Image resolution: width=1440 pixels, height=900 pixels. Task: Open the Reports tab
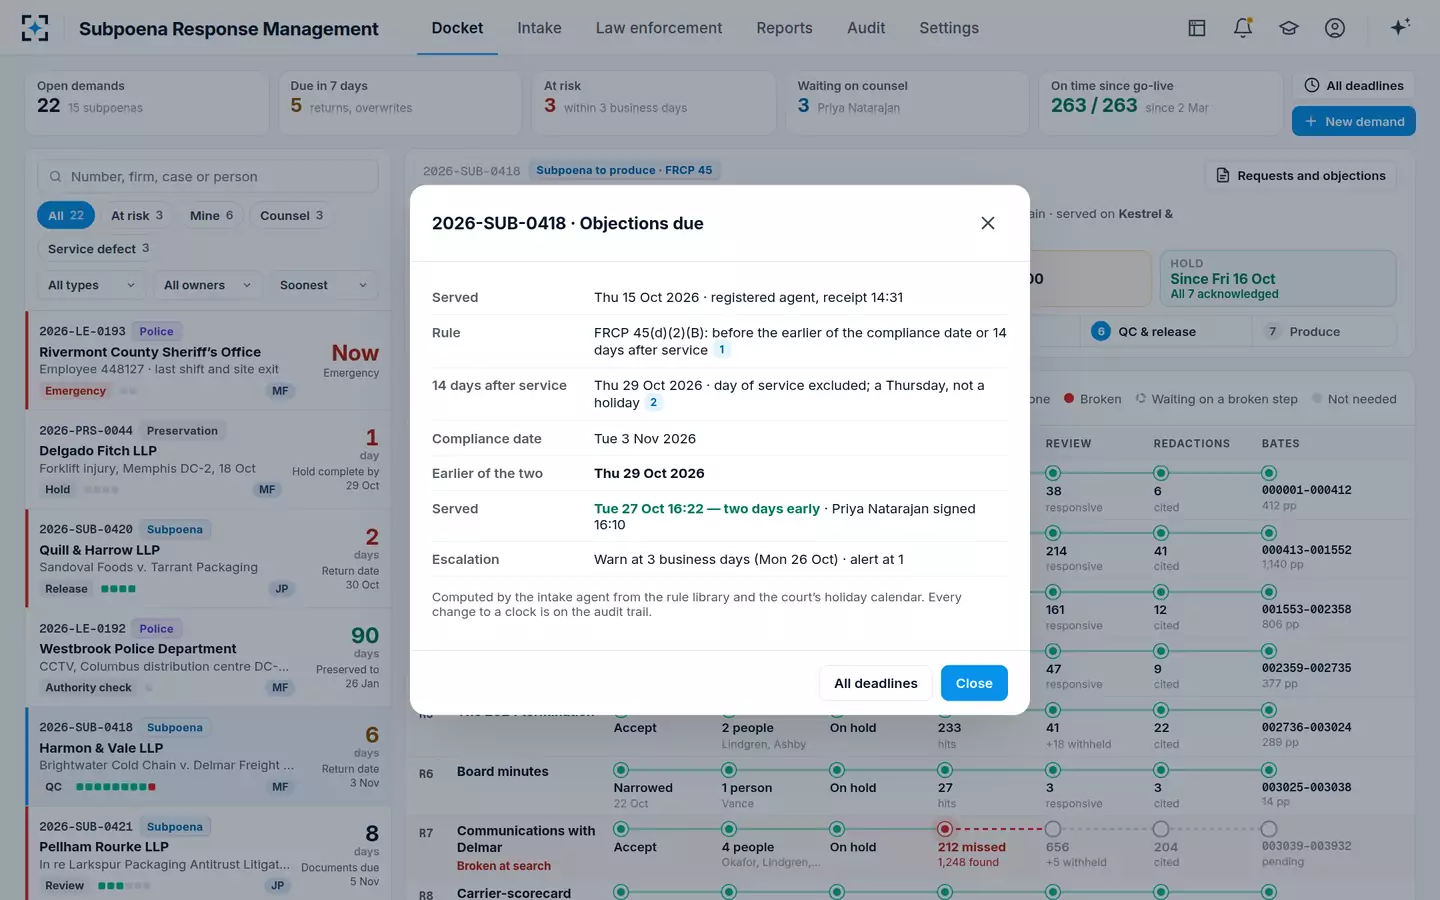pos(785,28)
